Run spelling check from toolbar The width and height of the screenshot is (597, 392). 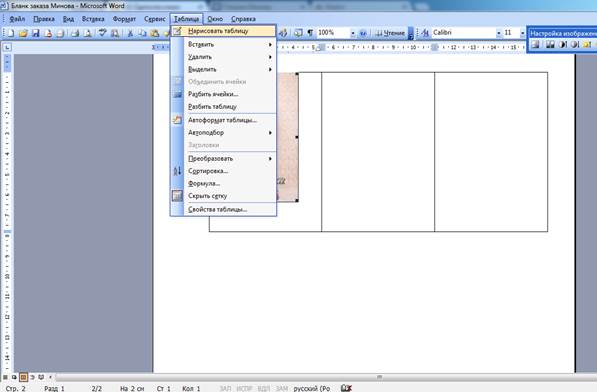(102, 33)
